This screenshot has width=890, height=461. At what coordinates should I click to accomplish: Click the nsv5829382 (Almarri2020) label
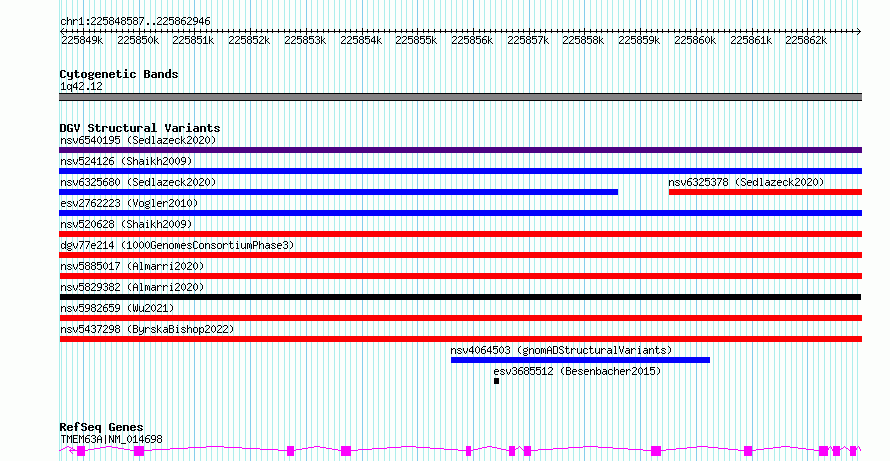point(132,287)
